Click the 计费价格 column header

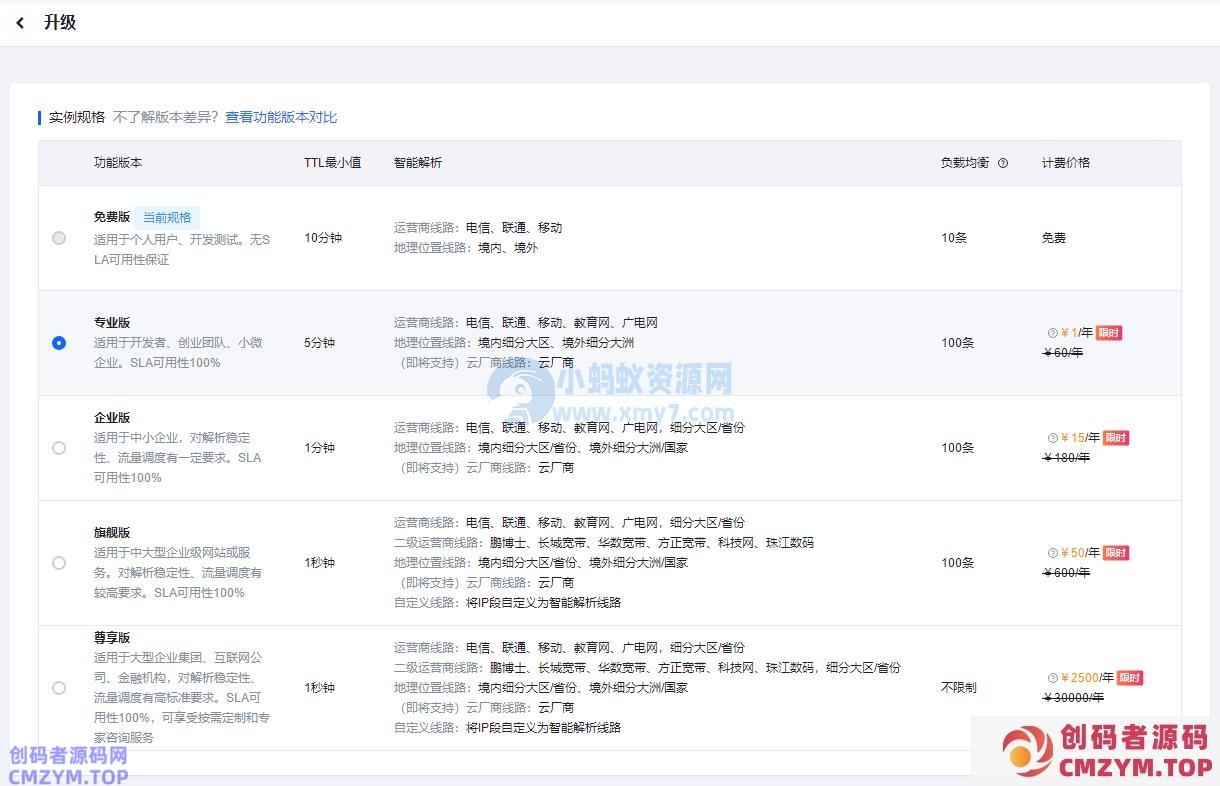tap(1066, 162)
